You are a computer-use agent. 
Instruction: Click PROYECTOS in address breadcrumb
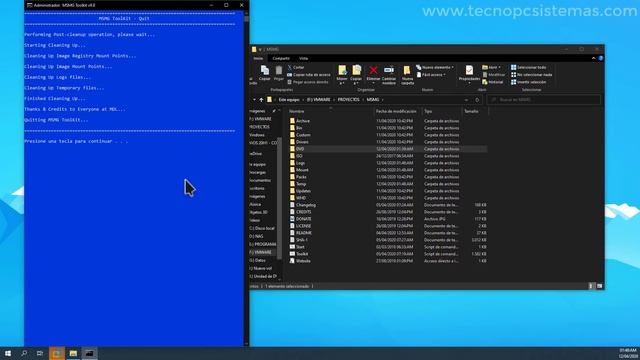349,100
